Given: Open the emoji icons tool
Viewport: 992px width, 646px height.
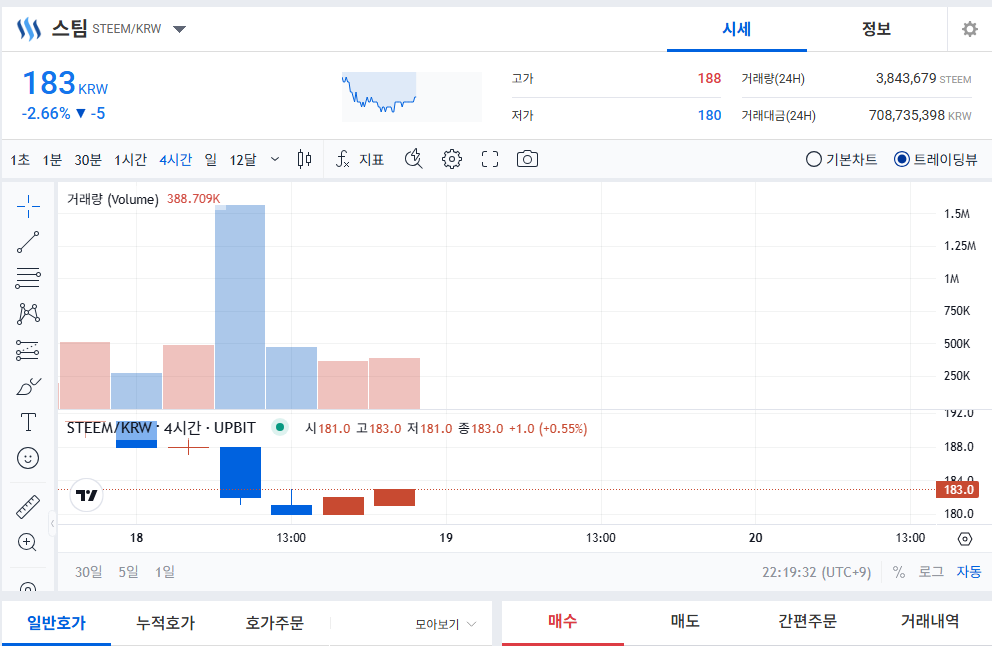Looking at the screenshot, I should pos(28,458).
